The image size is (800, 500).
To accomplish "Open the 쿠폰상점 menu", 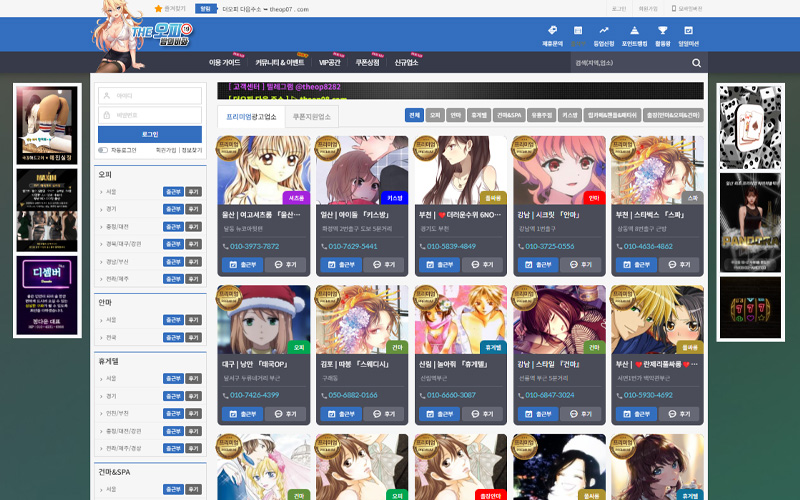I will tap(367, 62).
